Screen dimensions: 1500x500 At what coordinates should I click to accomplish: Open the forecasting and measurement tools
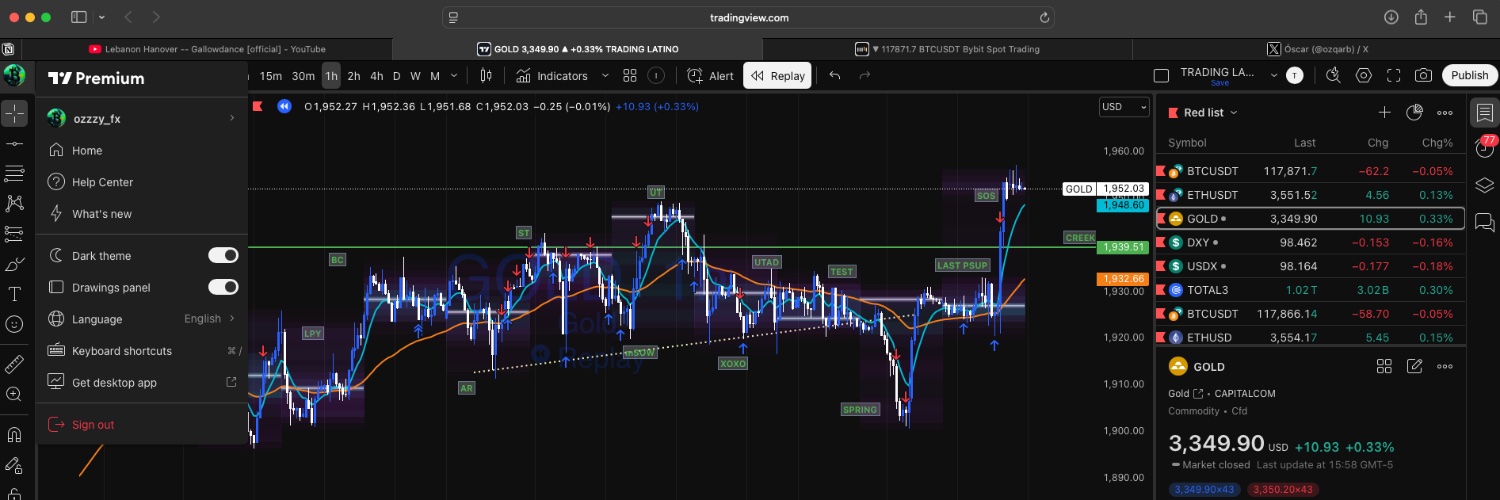14,234
